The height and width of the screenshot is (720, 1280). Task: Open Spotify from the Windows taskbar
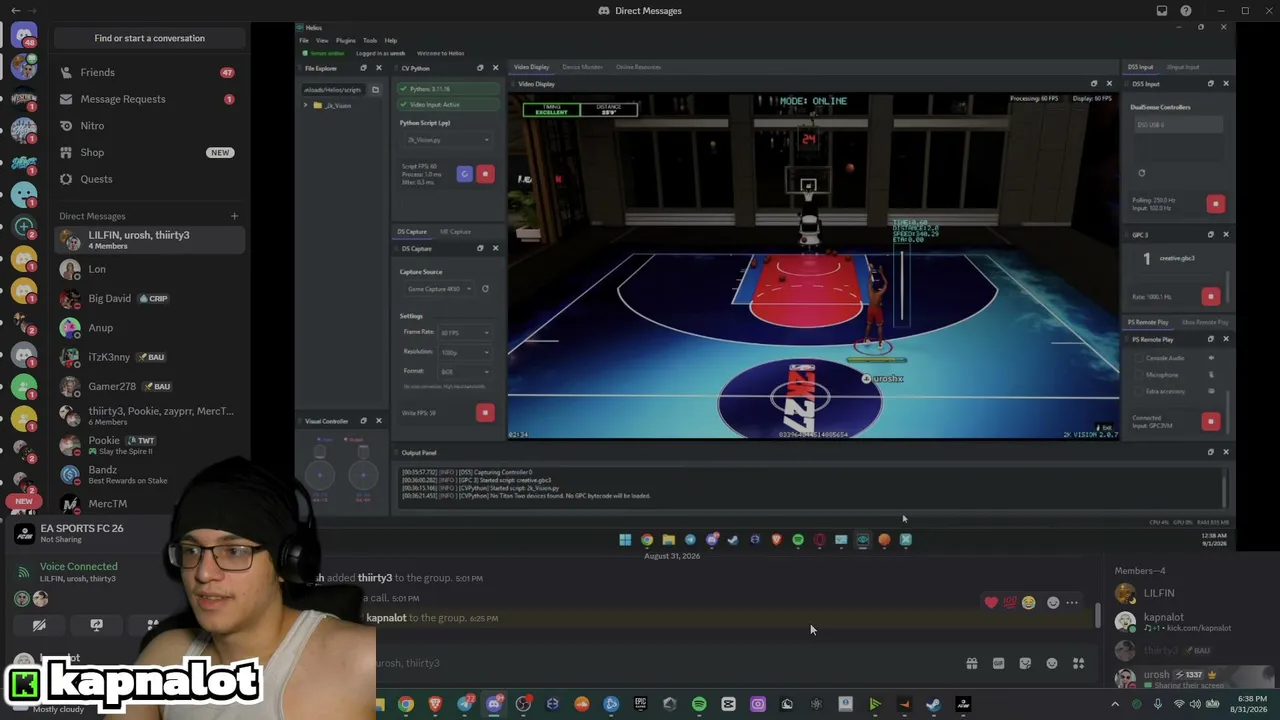[x=699, y=704]
